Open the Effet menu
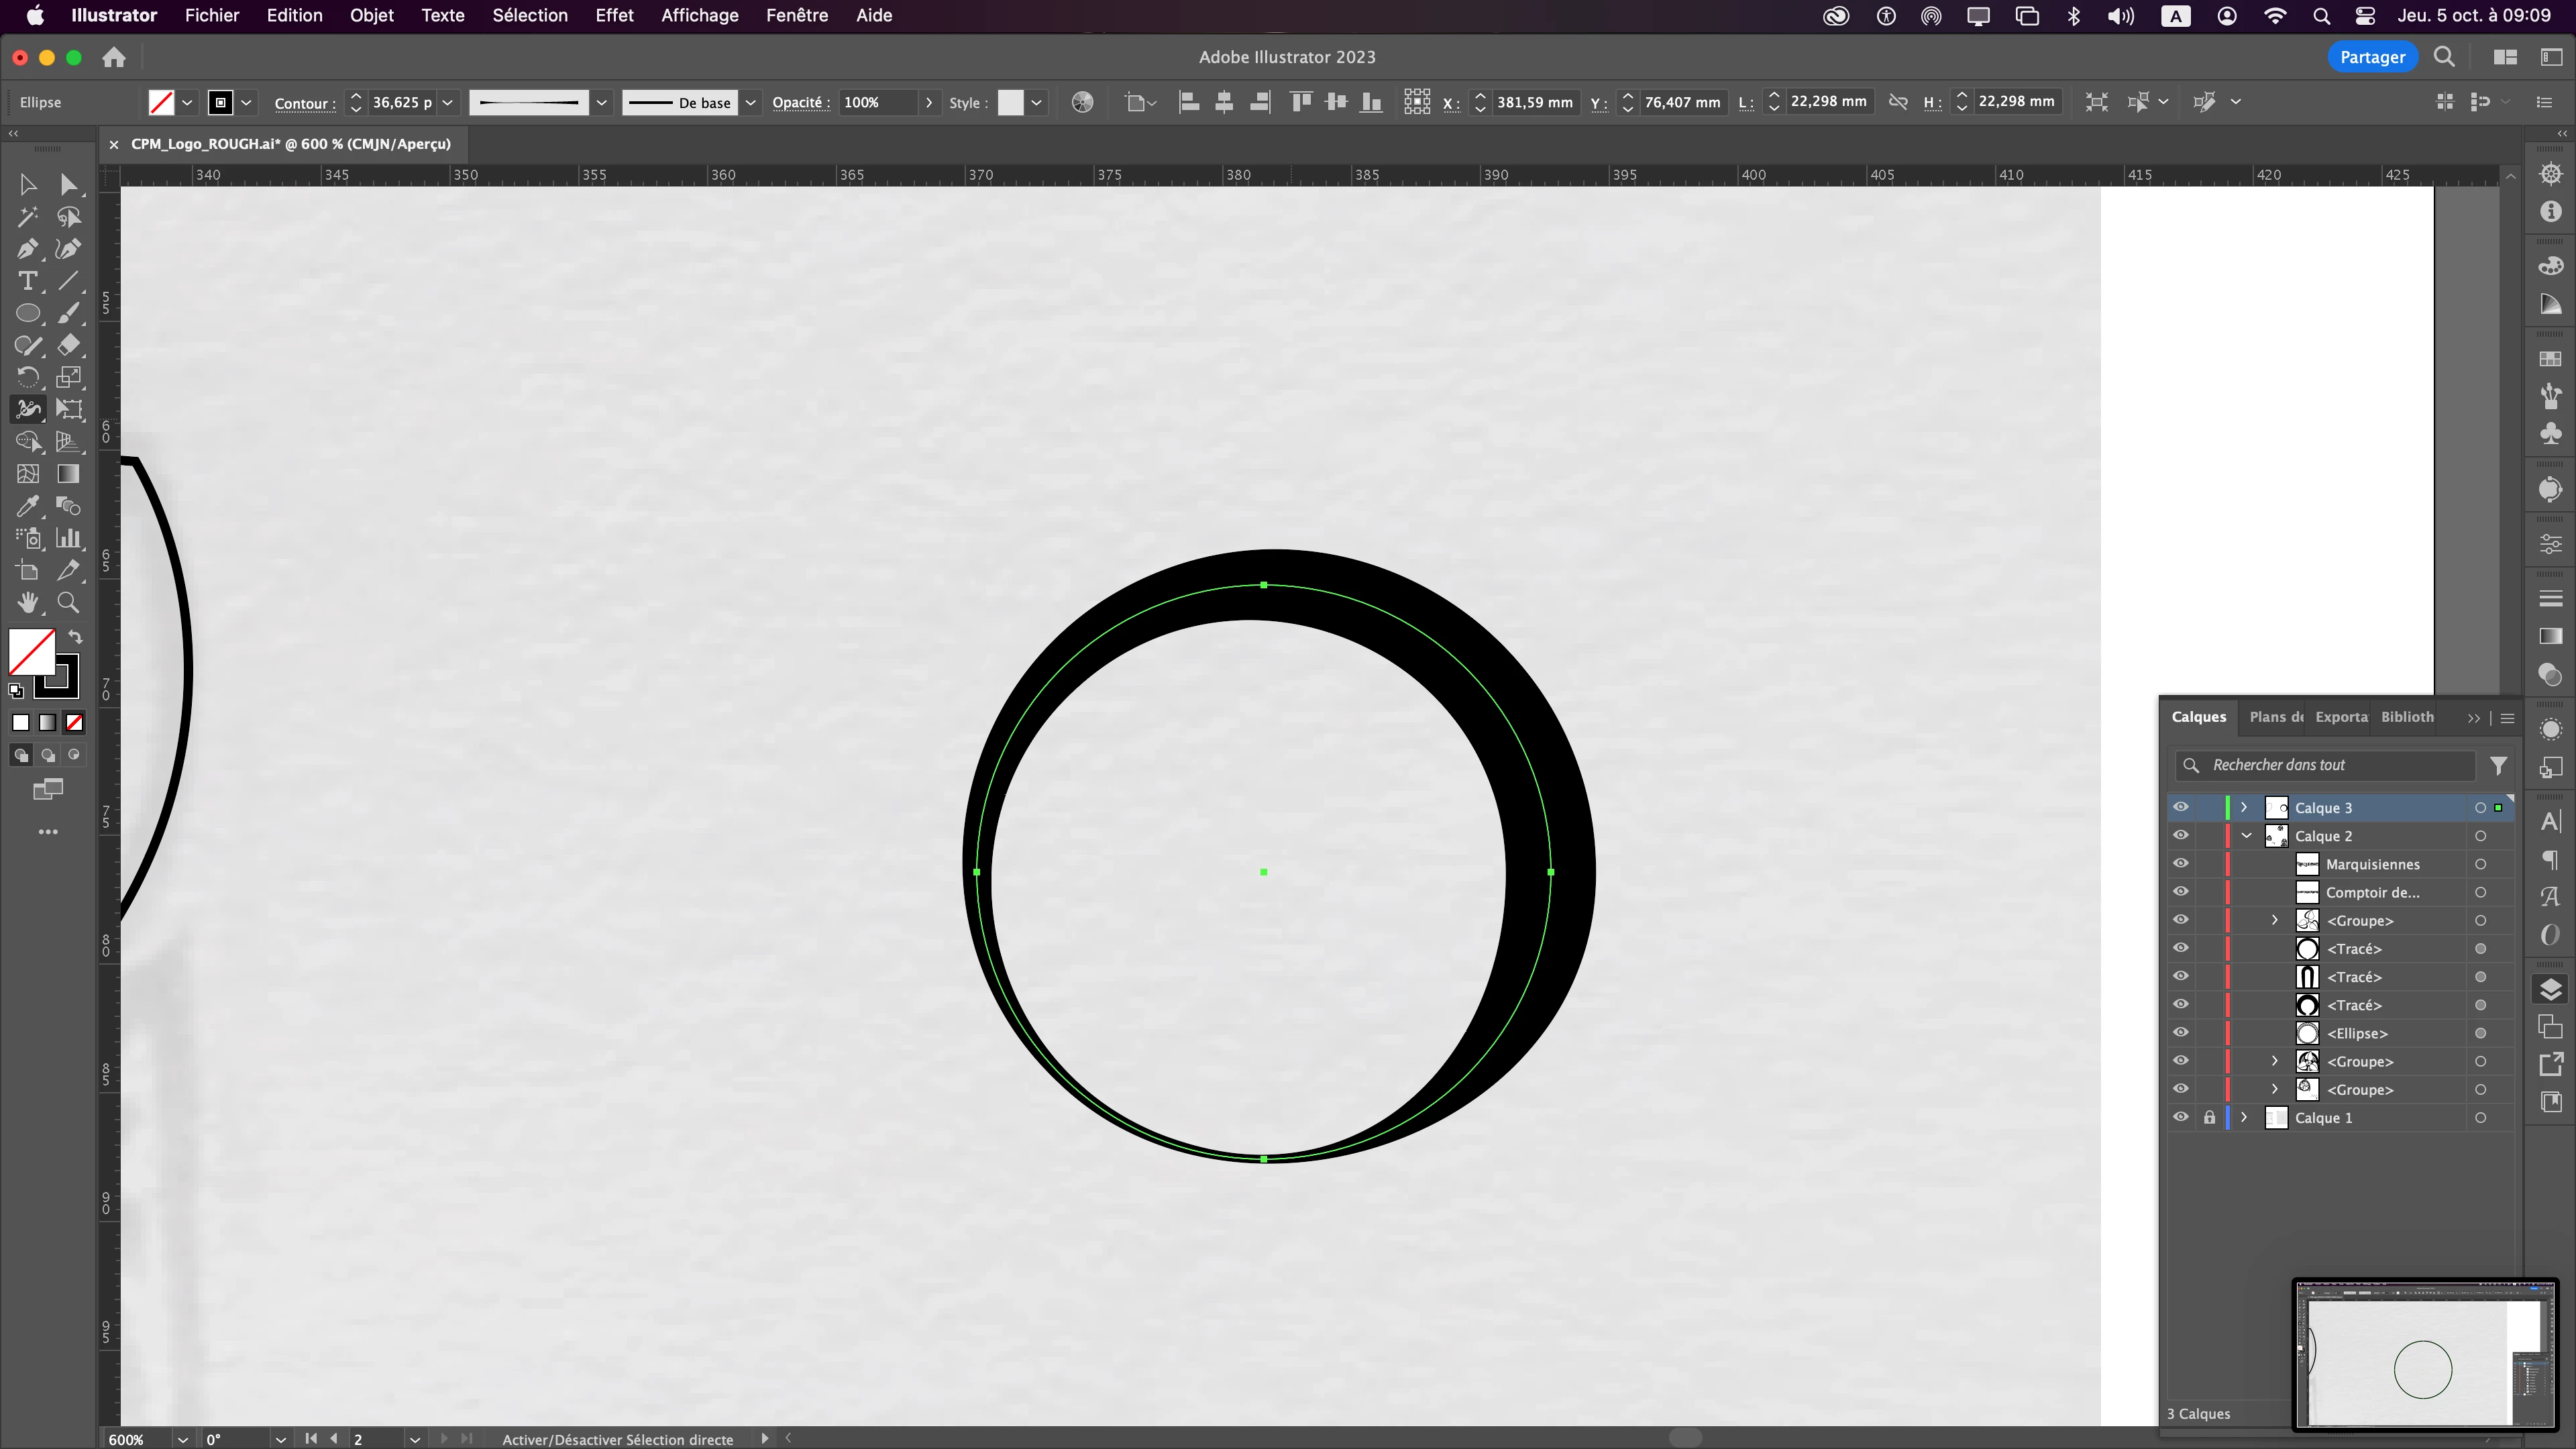 click(613, 15)
